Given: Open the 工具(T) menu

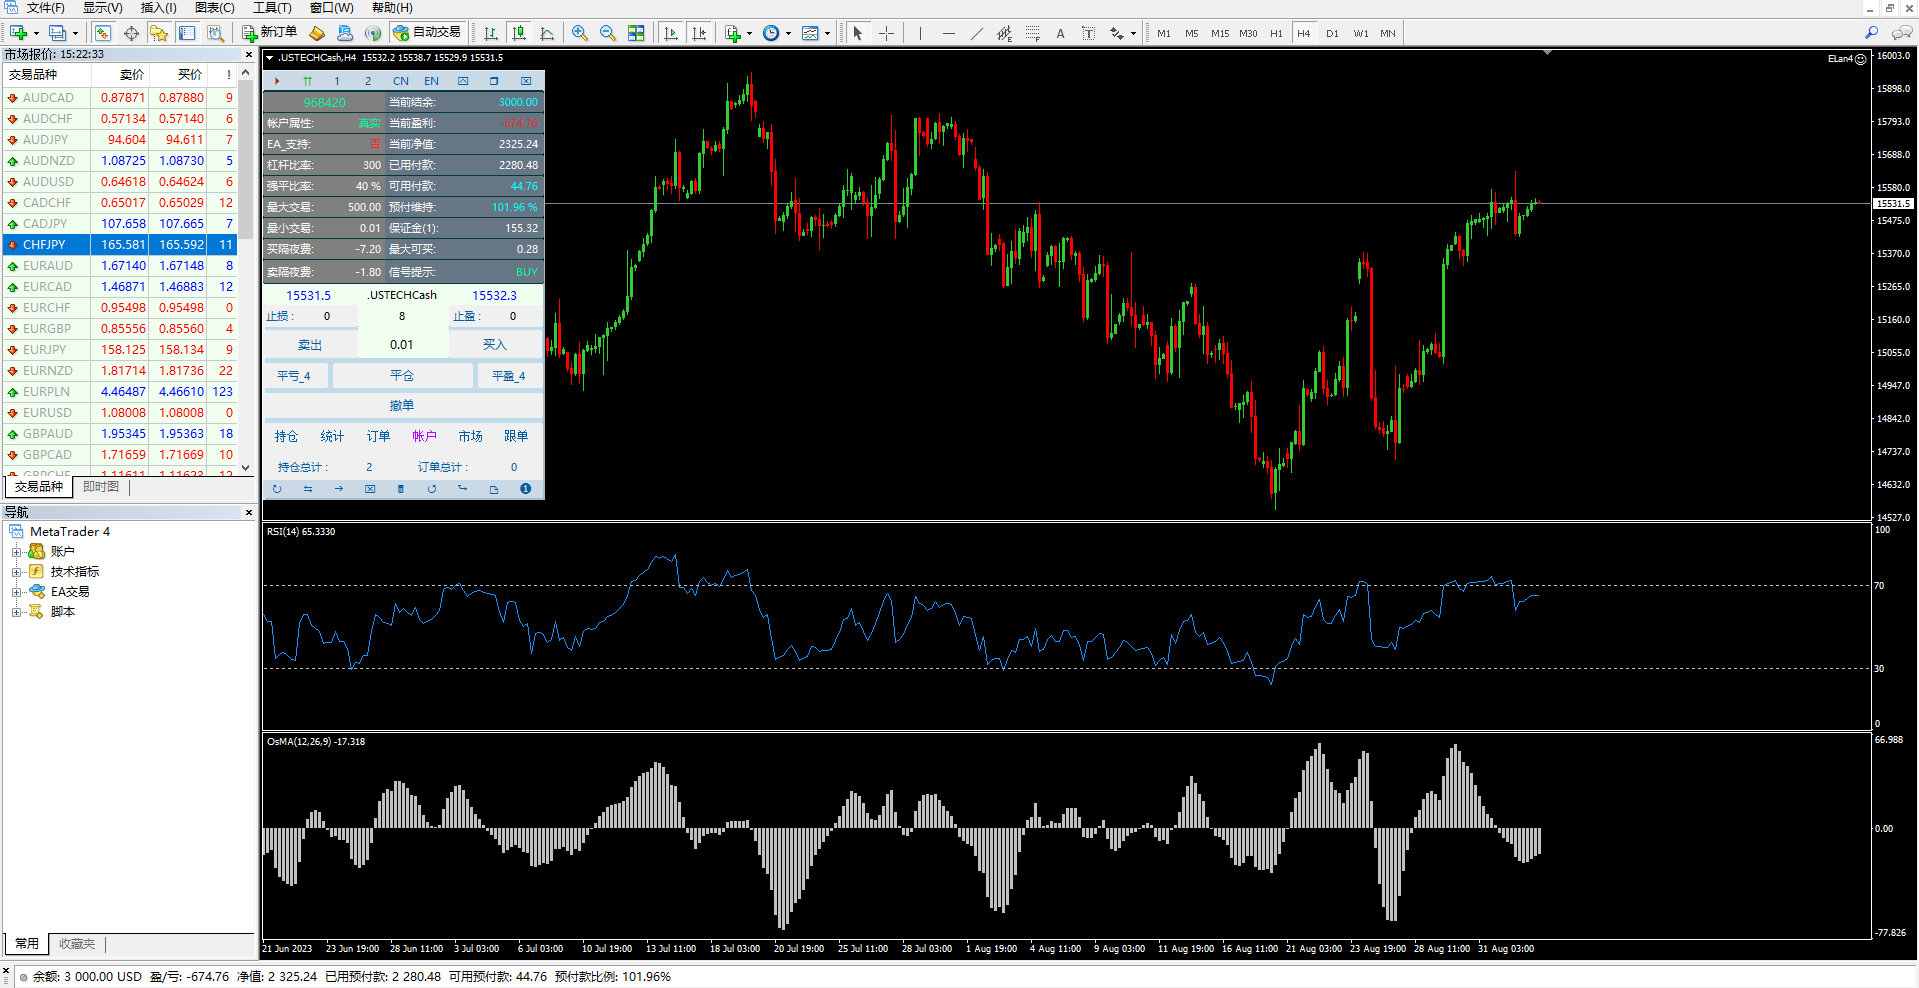Looking at the screenshot, I should point(272,8).
